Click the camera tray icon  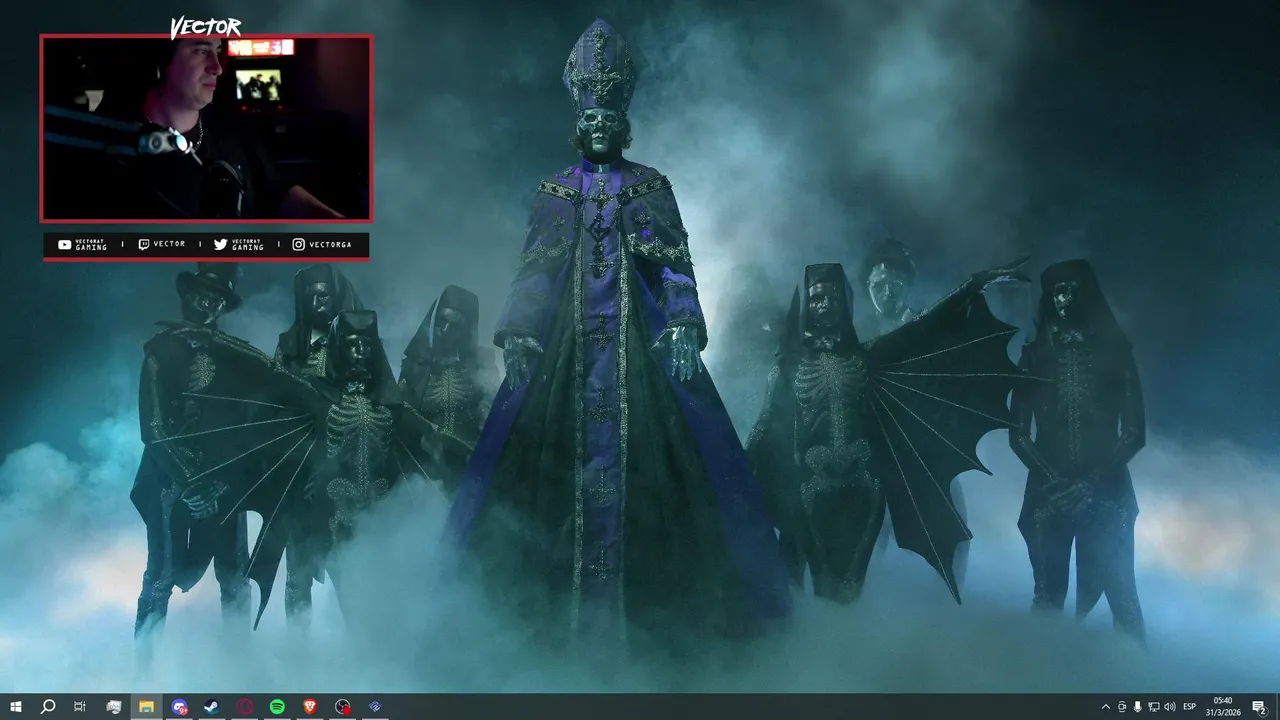pos(1122,707)
